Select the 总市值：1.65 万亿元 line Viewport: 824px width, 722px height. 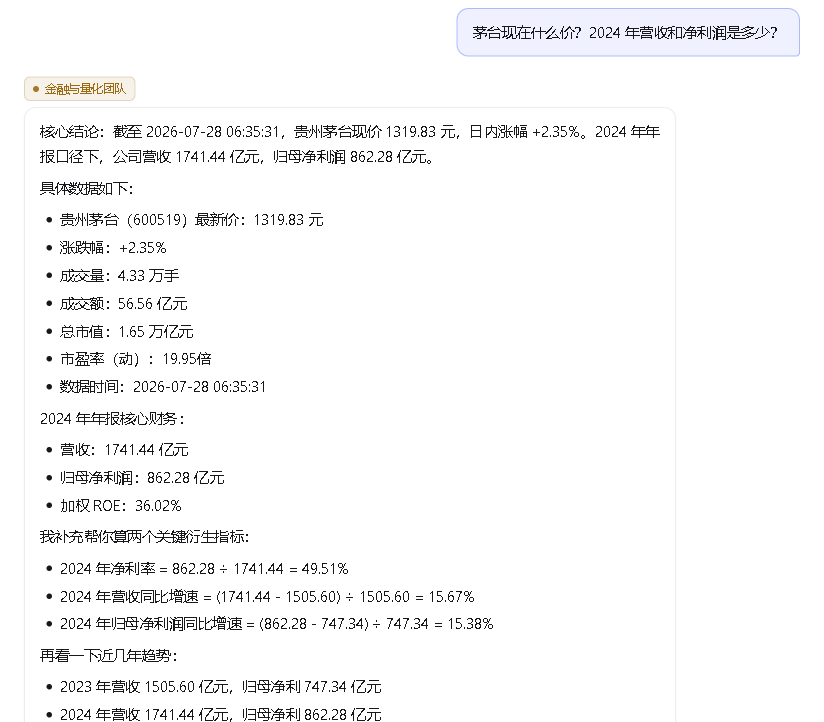point(126,331)
